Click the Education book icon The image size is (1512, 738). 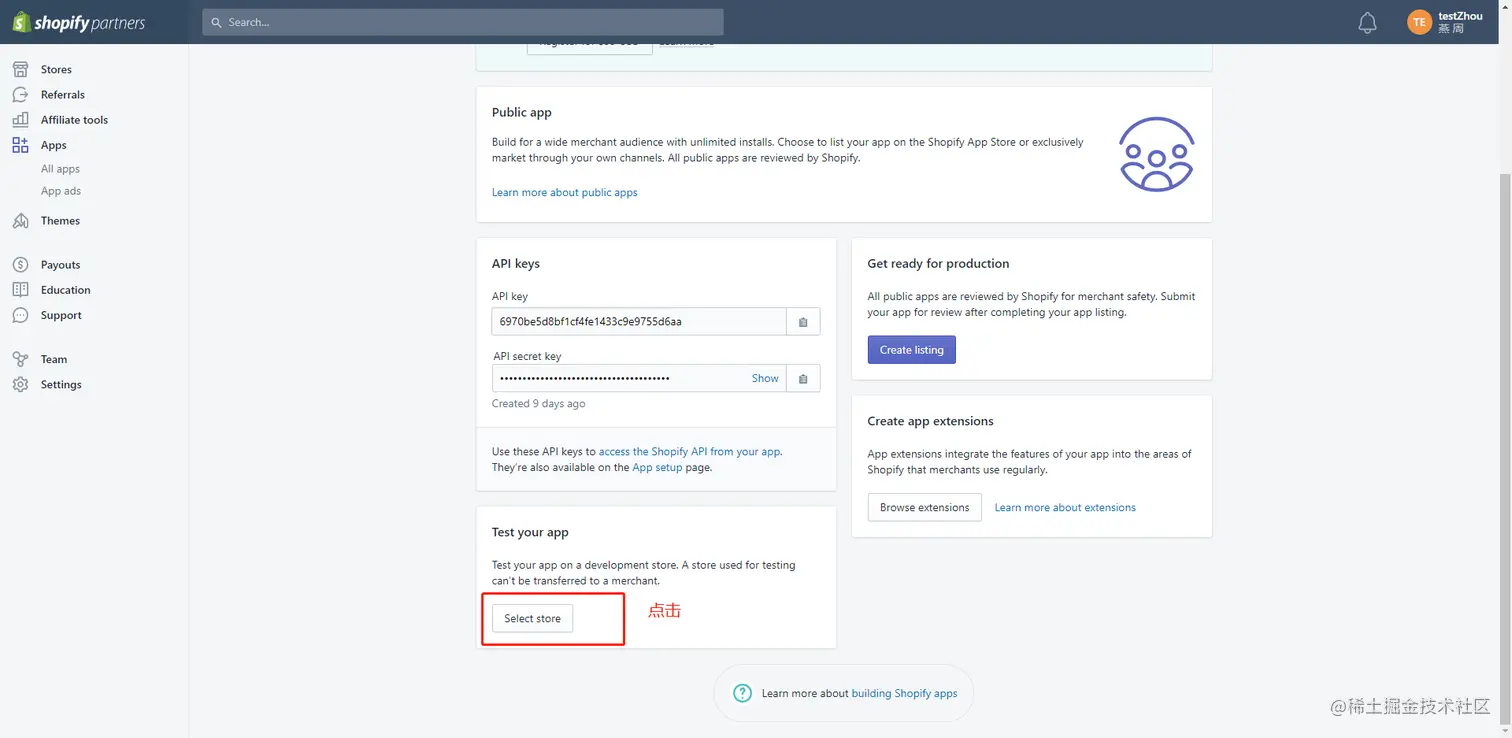tap(20, 290)
